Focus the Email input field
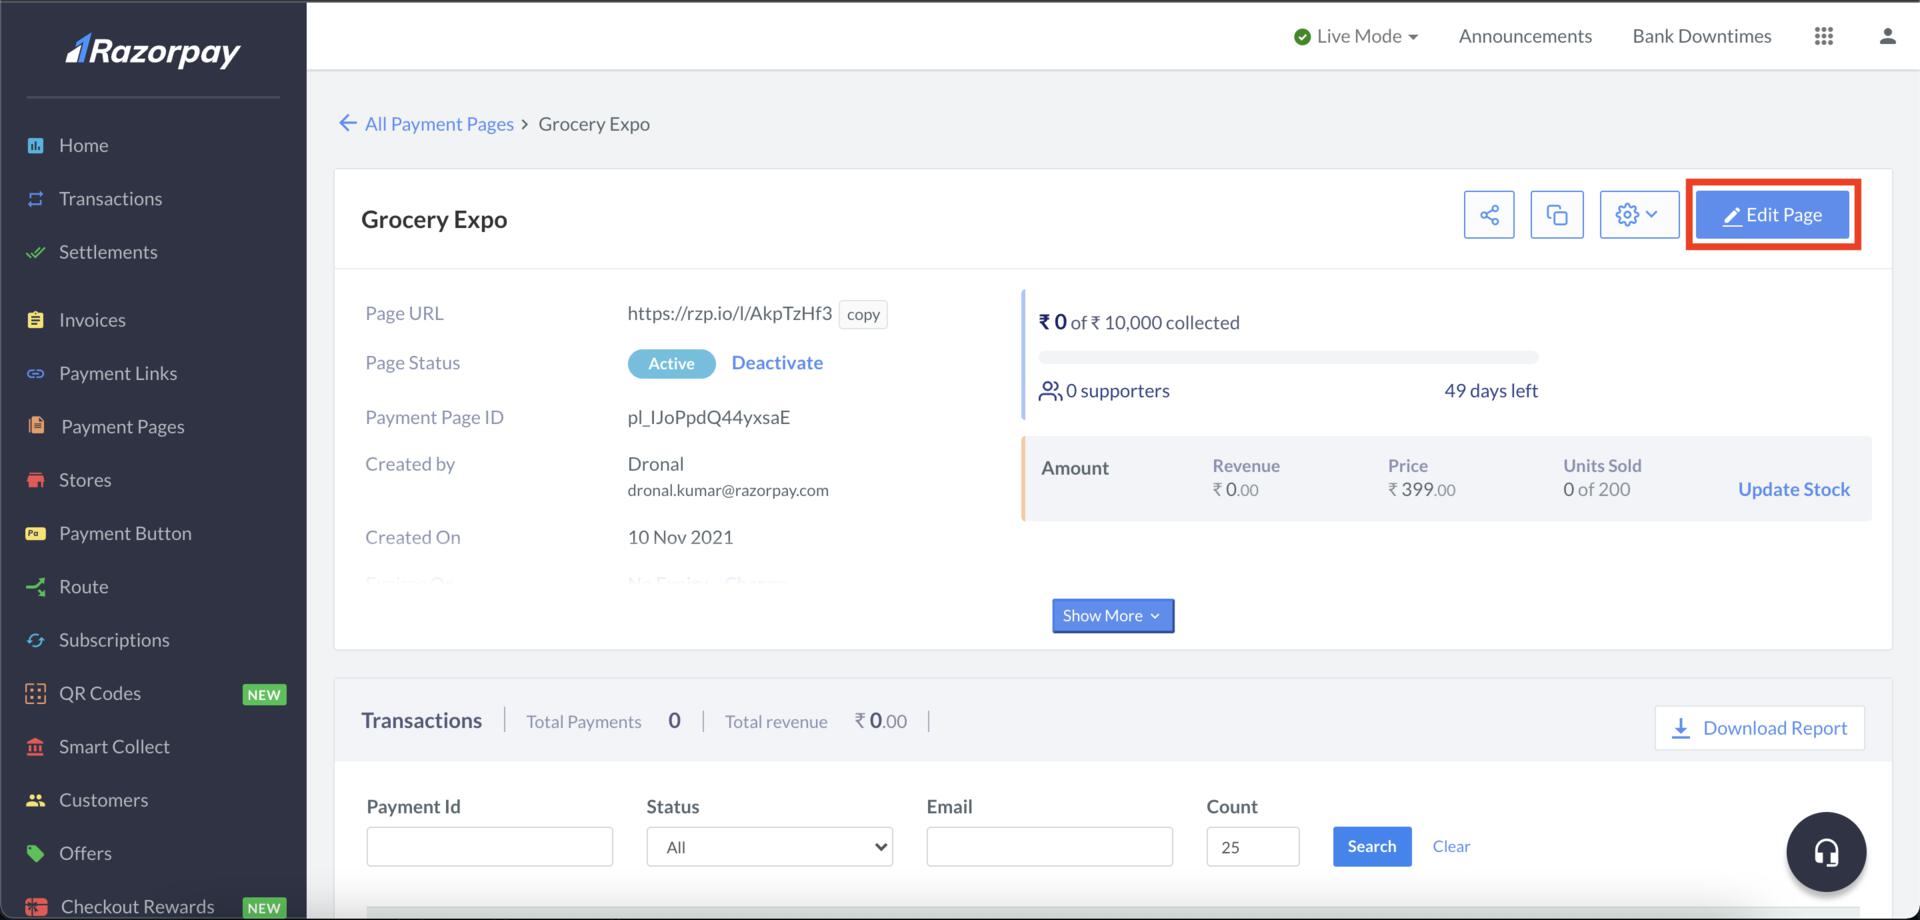1920x920 pixels. coord(1050,847)
